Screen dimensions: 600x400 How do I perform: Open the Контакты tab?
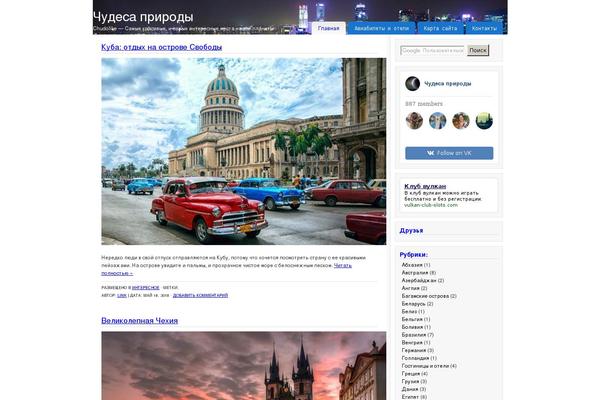tap(484, 28)
